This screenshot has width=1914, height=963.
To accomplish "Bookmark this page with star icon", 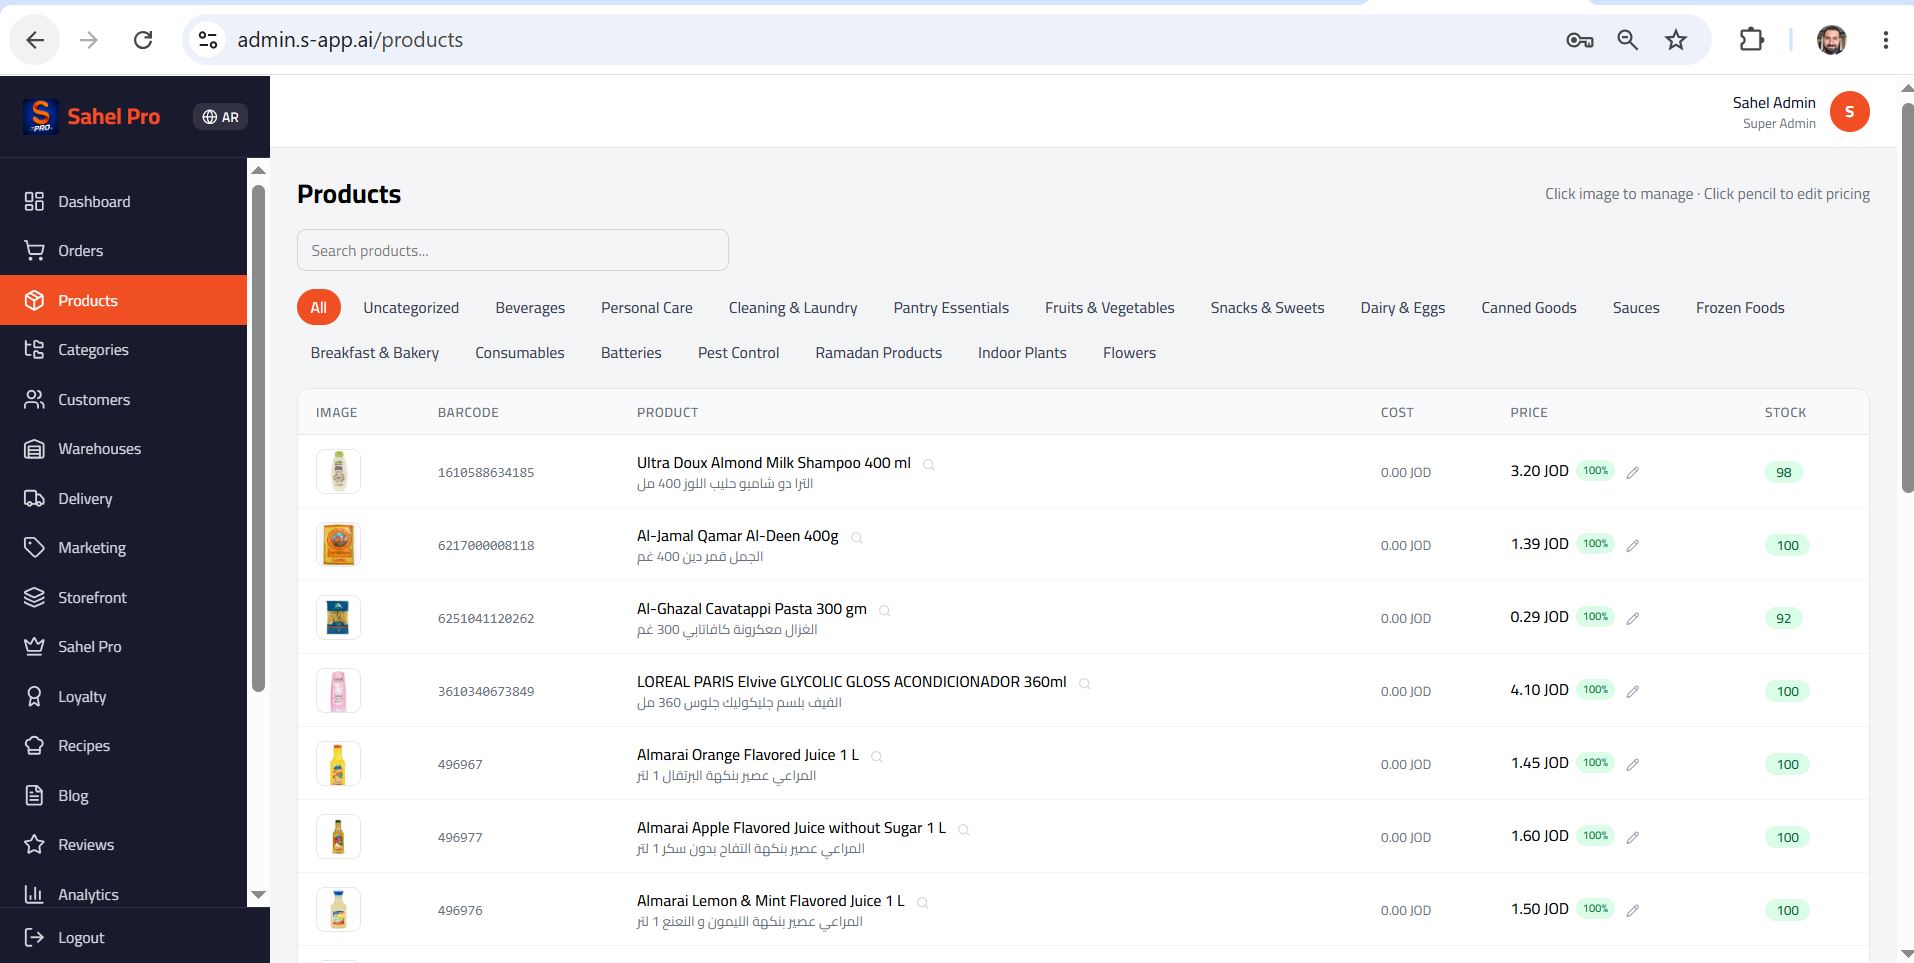I will [x=1676, y=40].
